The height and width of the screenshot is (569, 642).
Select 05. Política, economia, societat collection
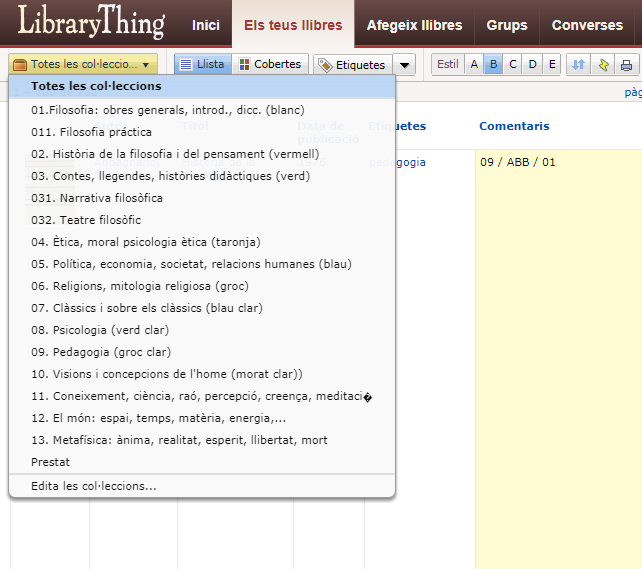coord(202,264)
